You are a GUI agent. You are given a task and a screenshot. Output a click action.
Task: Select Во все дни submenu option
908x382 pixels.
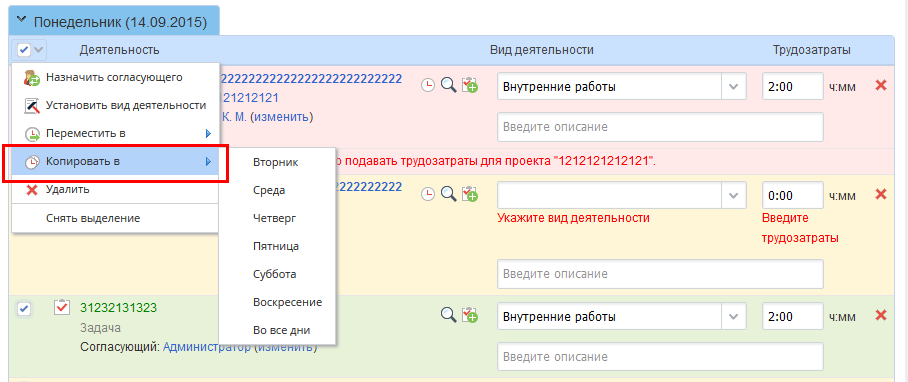(x=282, y=330)
